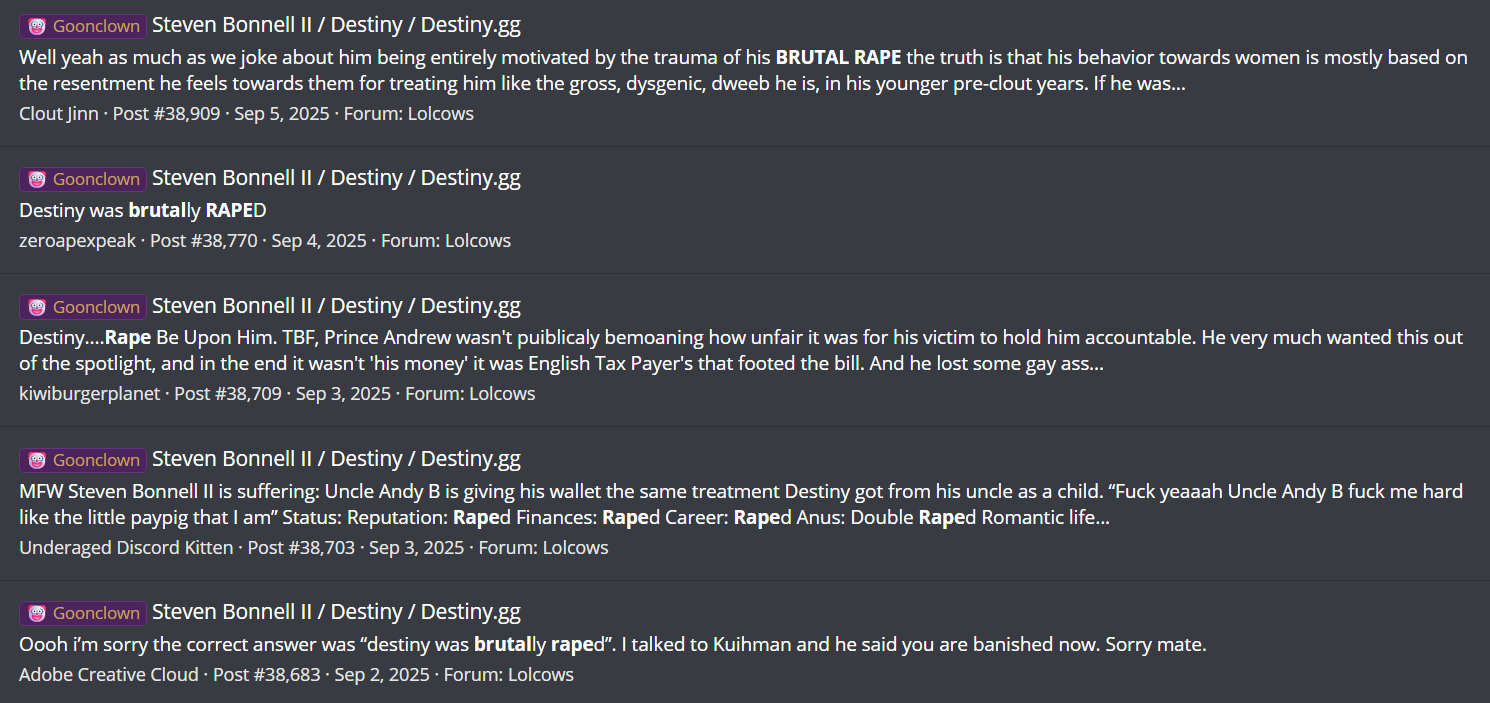Click the clown icon beside post #38,909's title
Image resolution: width=1490 pixels, height=703 pixels.
pyautogui.click(x=37, y=26)
